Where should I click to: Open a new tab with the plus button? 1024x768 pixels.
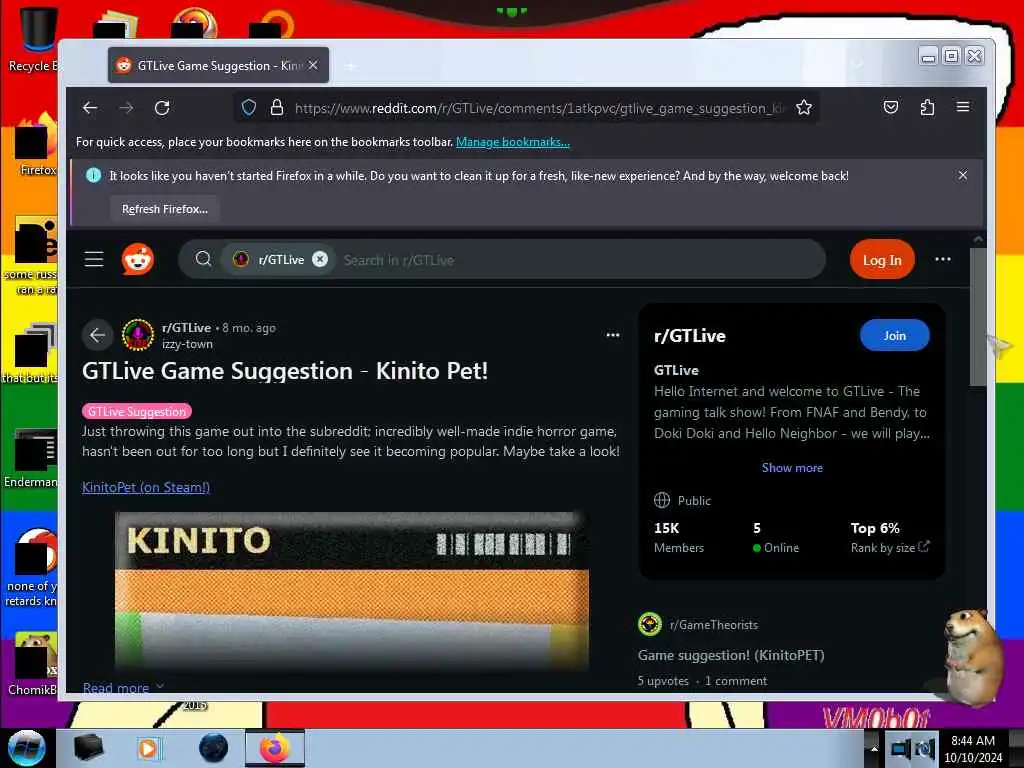click(351, 66)
